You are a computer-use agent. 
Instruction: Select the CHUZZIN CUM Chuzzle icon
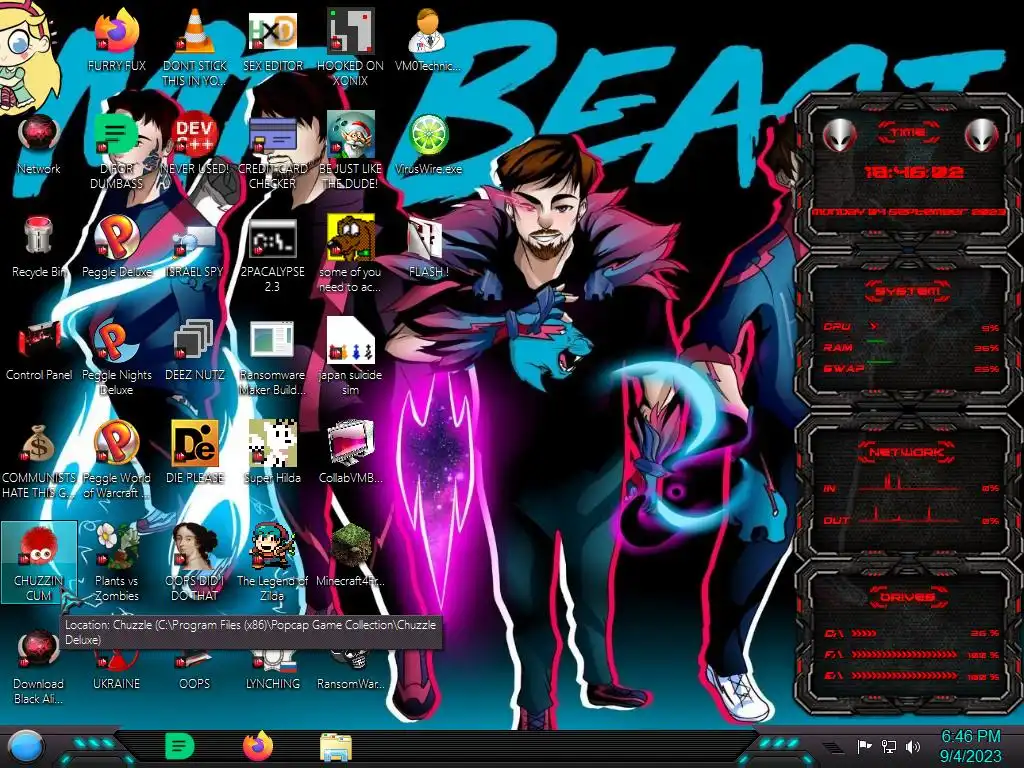coord(39,563)
